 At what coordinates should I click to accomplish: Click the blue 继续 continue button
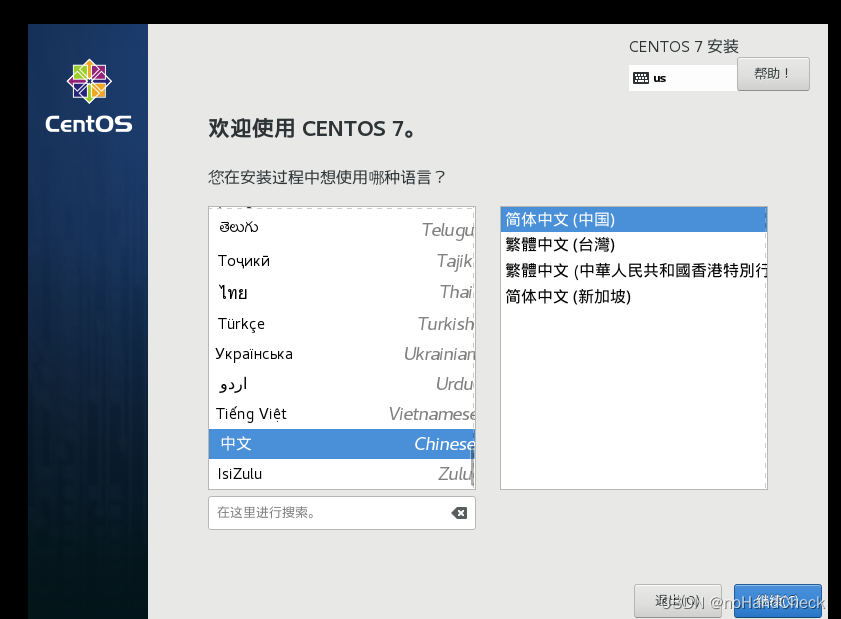pos(778,601)
